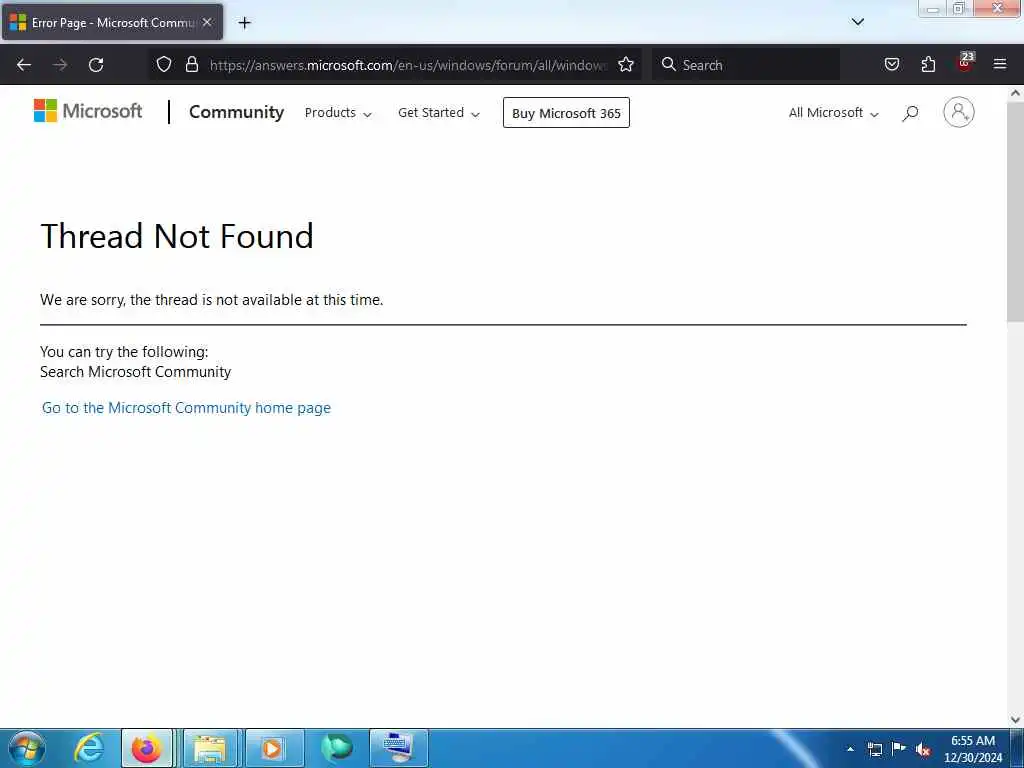Click the red extension icon with badge 23
This screenshot has height=768, width=1024.
(x=965, y=62)
